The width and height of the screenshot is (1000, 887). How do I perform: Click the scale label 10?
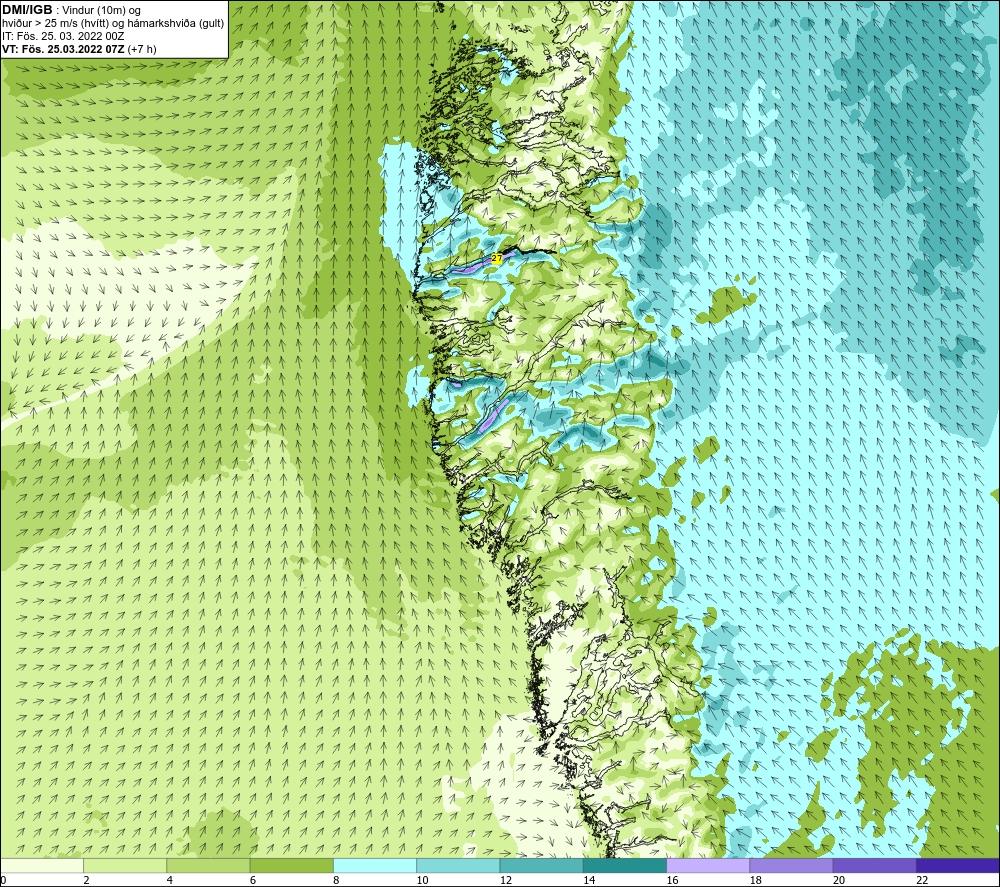pyautogui.click(x=422, y=880)
